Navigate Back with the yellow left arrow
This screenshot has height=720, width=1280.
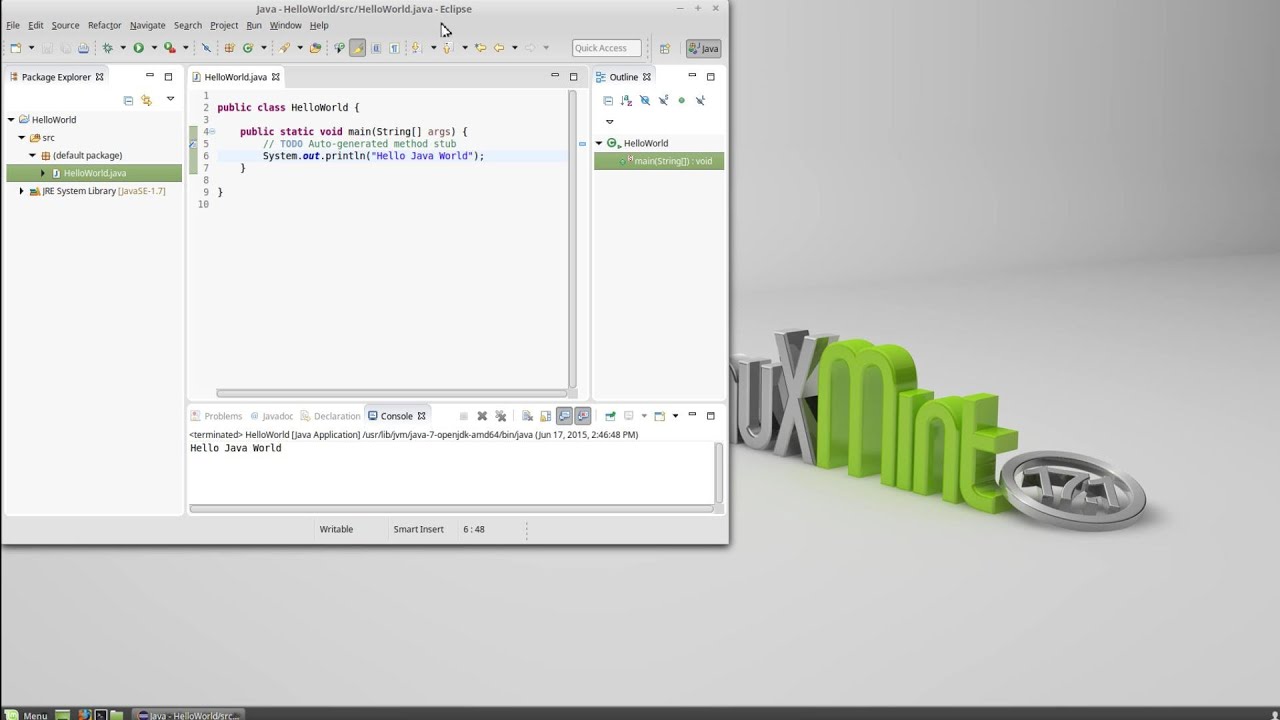pyautogui.click(x=499, y=48)
